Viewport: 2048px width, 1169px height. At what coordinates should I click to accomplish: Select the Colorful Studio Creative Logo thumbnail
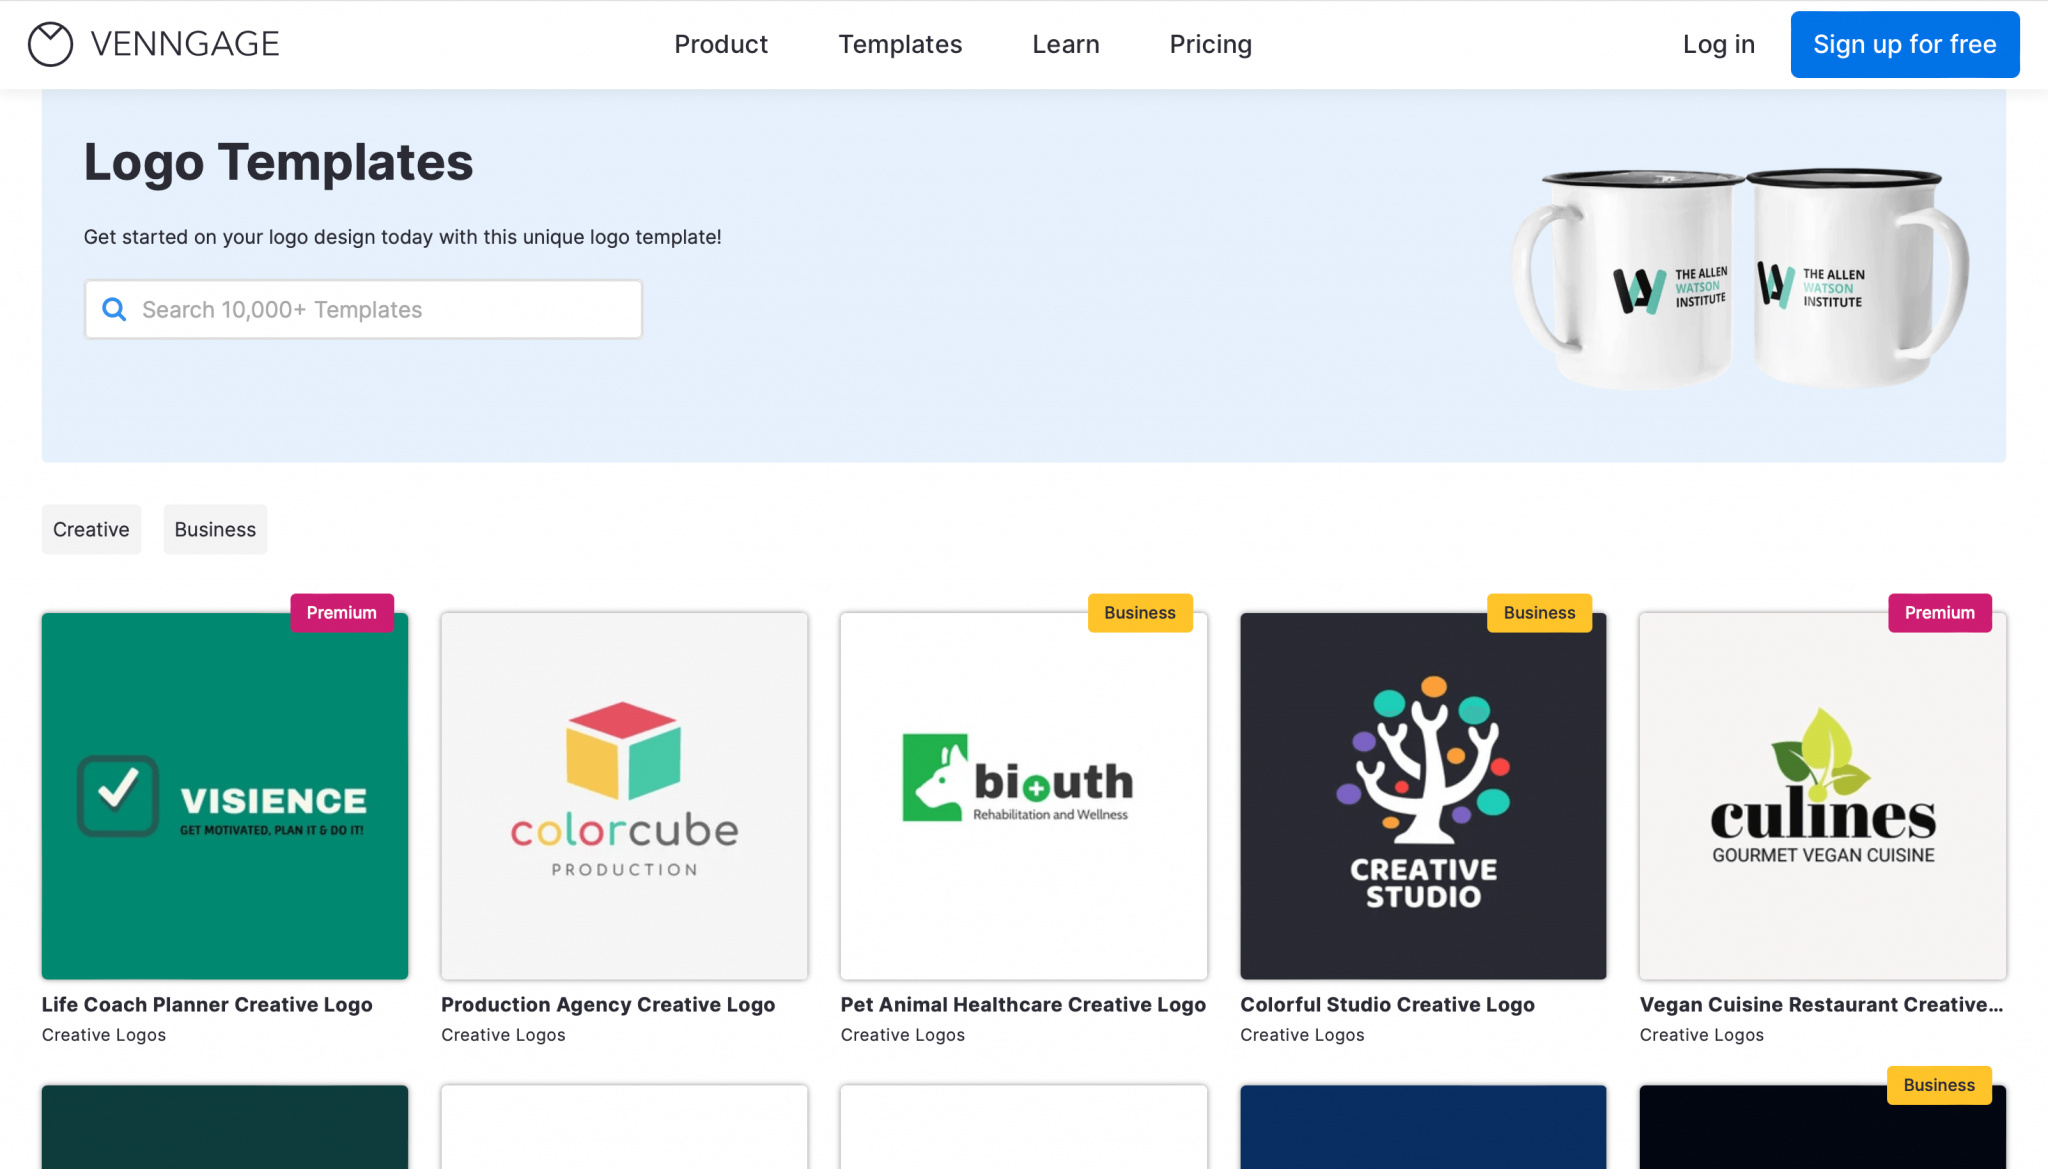pyautogui.click(x=1422, y=795)
